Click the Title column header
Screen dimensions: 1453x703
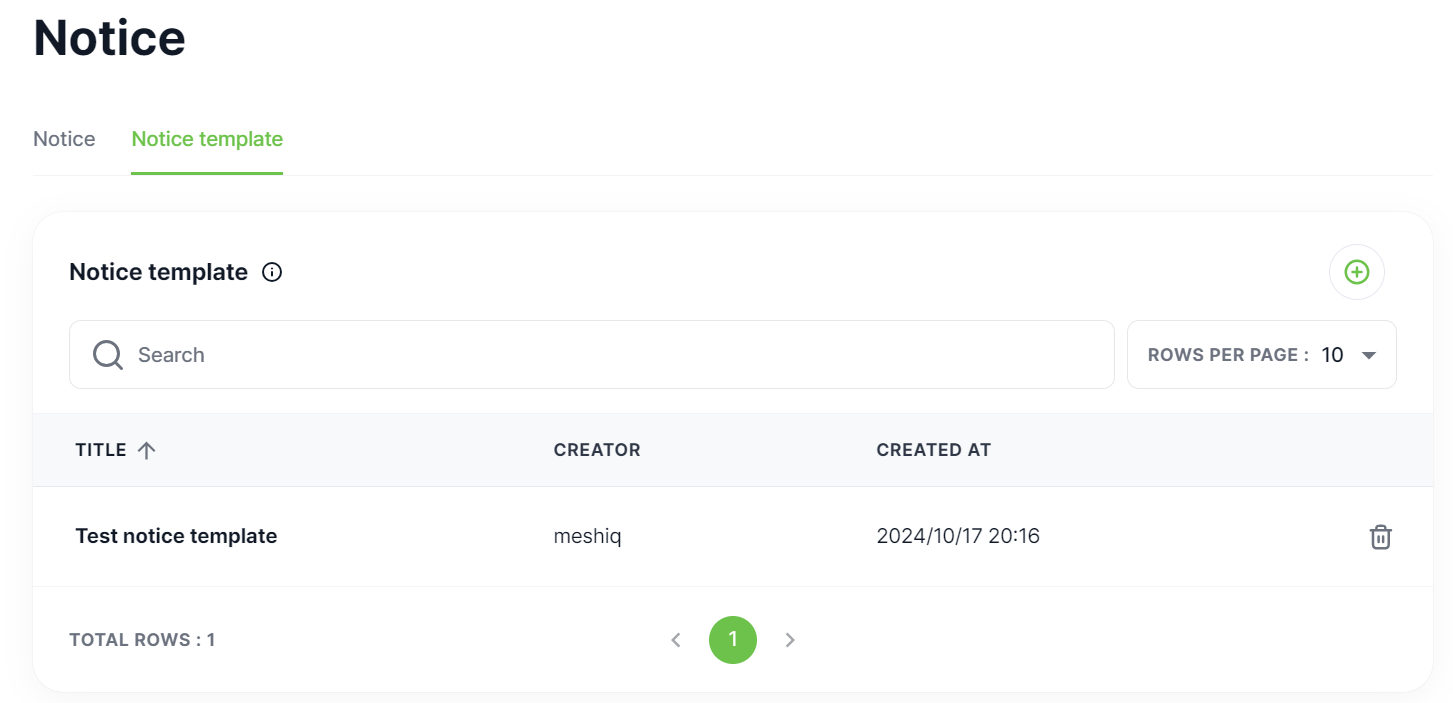click(101, 450)
